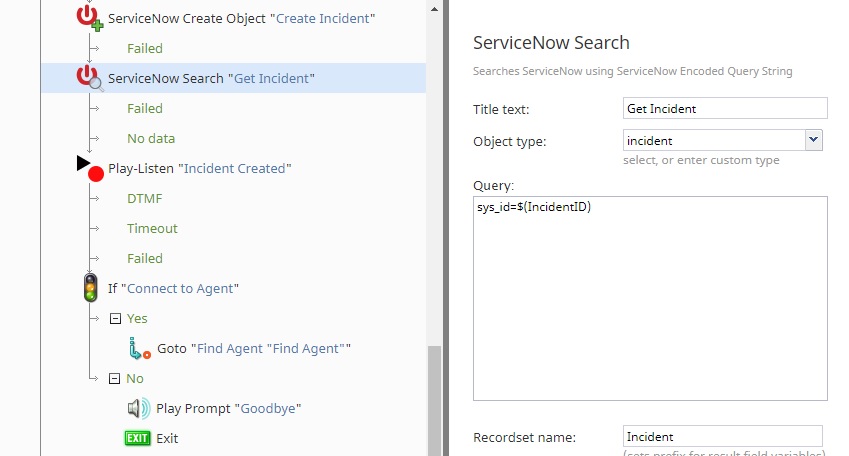The image size is (849, 456).
Task: Click the scroll up arrow of scenario list
Action: tap(434, 9)
